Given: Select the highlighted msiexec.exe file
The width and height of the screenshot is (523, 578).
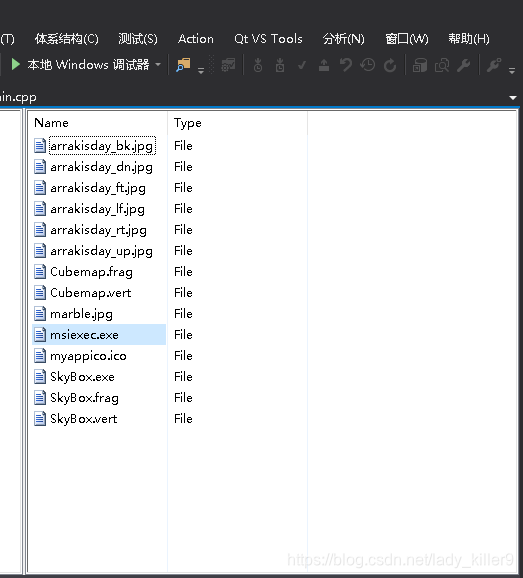Looking at the screenshot, I should pyautogui.click(x=84, y=335).
